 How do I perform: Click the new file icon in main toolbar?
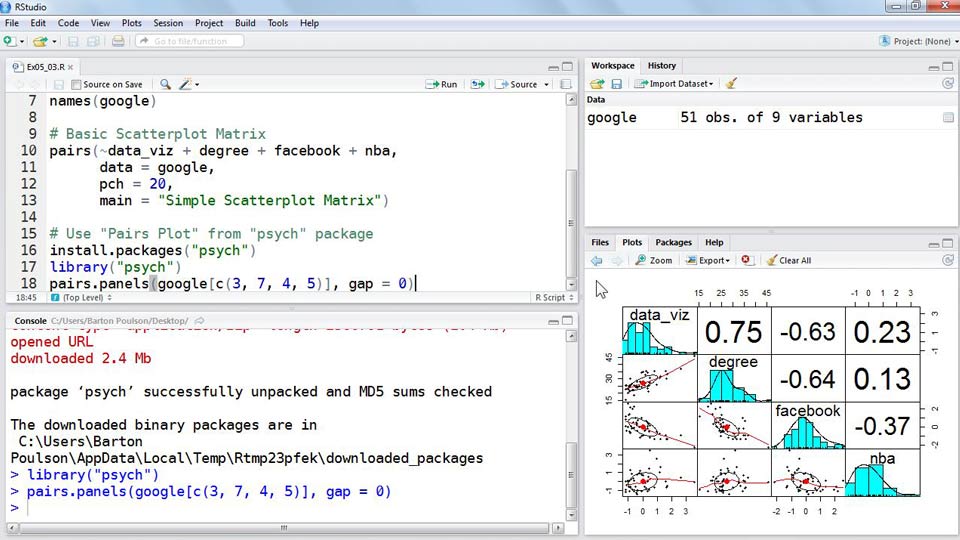pyautogui.click(x=9, y=41)
